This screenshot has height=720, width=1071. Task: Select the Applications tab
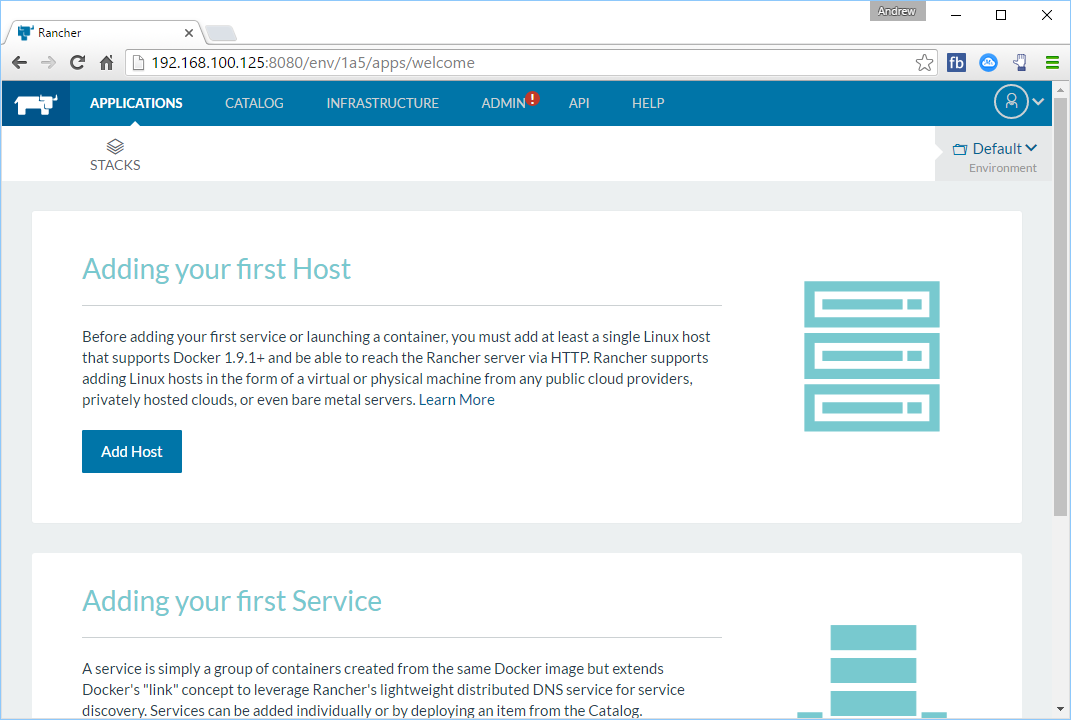coord(136,103)
